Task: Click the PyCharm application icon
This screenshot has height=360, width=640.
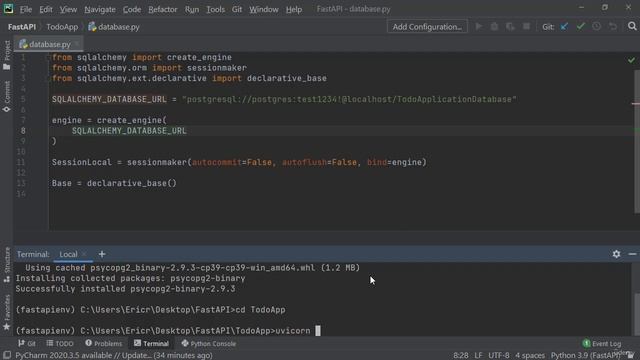Action: (8, 9)
